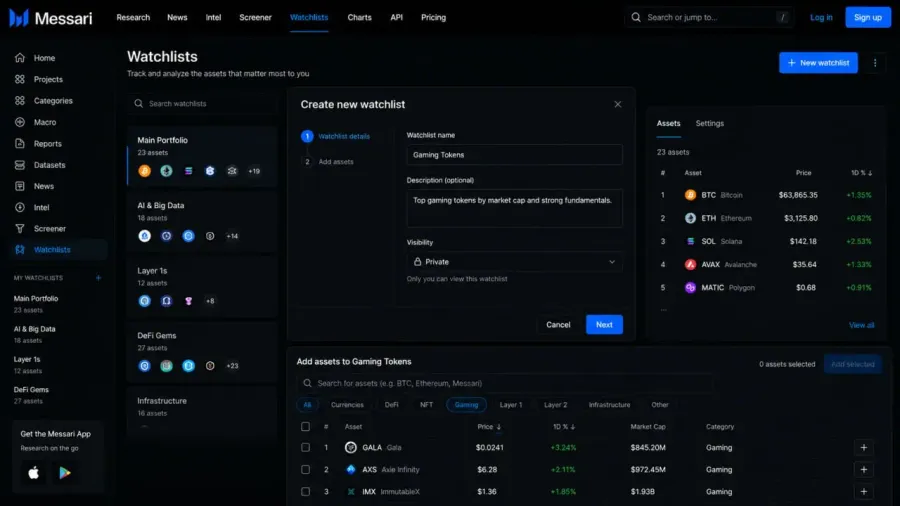Open Charts in top navigation
This screenshot has height=506, width=900.
pos(359,17)
